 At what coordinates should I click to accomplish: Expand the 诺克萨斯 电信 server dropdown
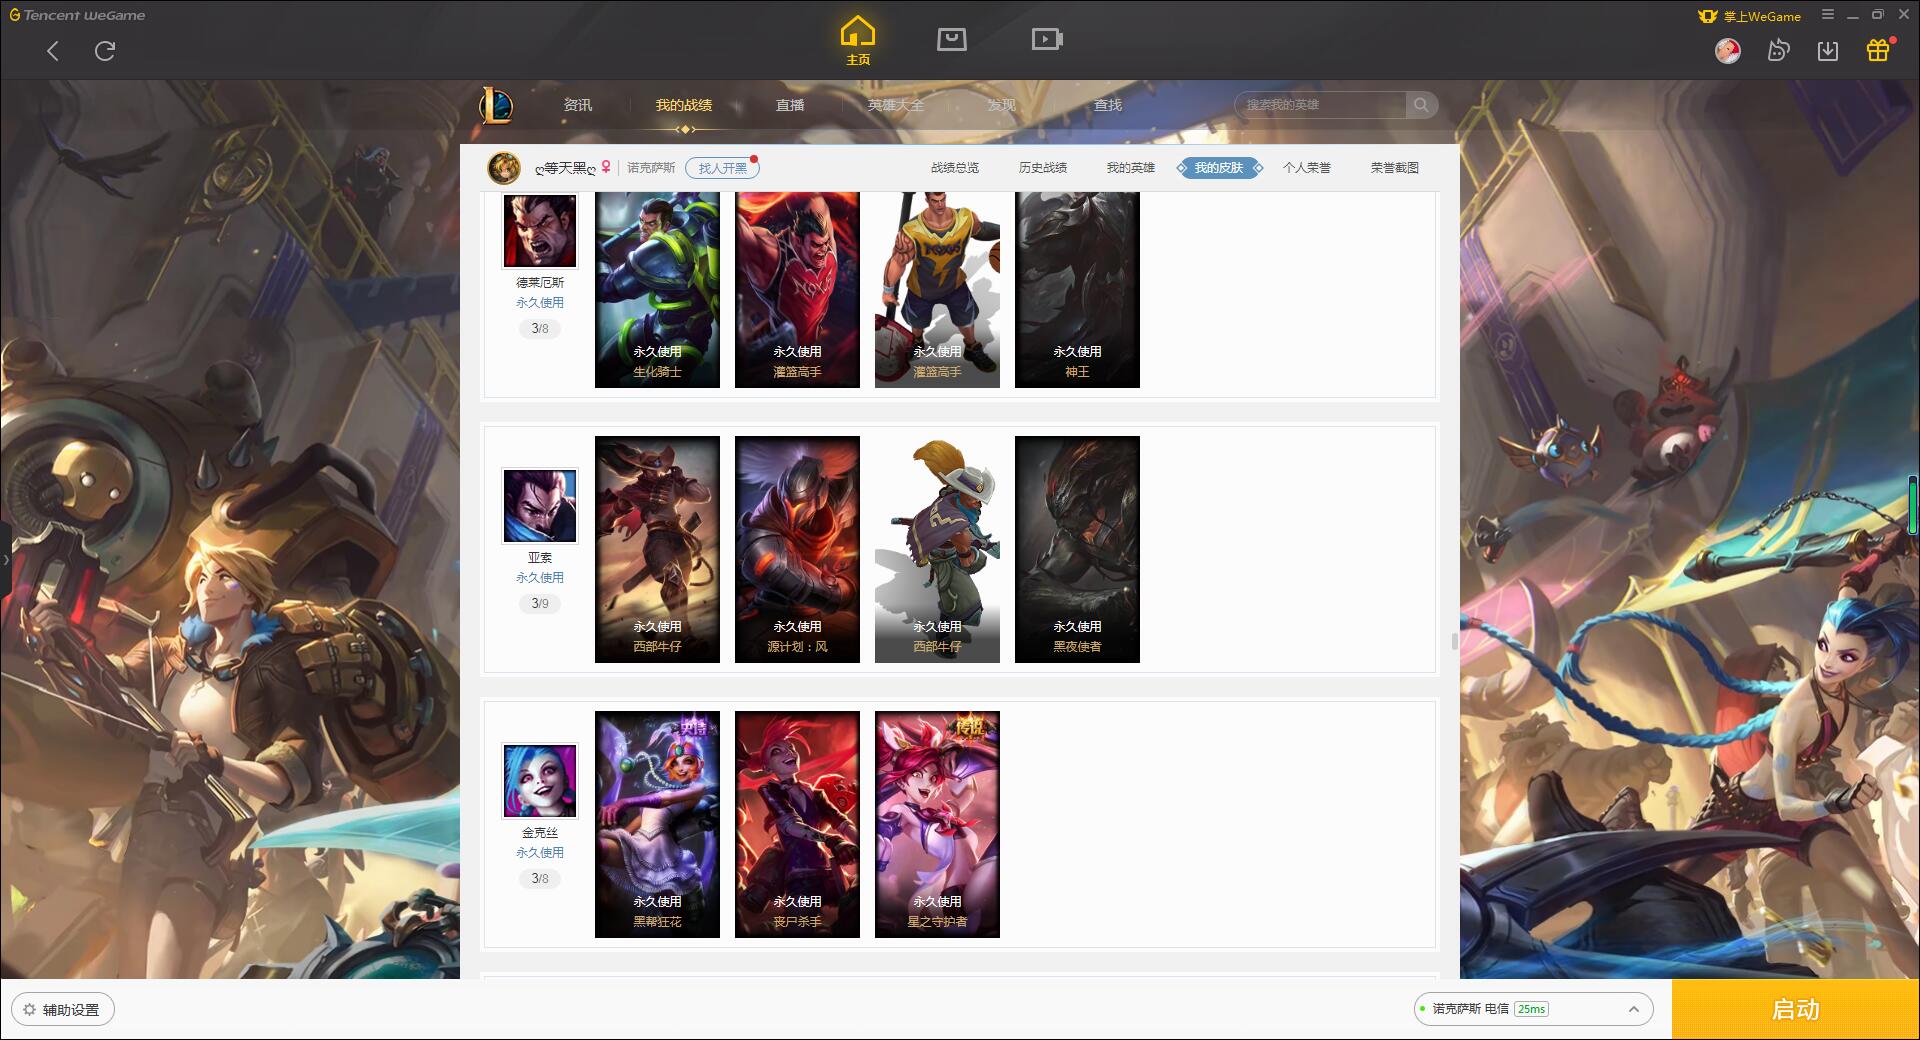coord(1532,1009)
